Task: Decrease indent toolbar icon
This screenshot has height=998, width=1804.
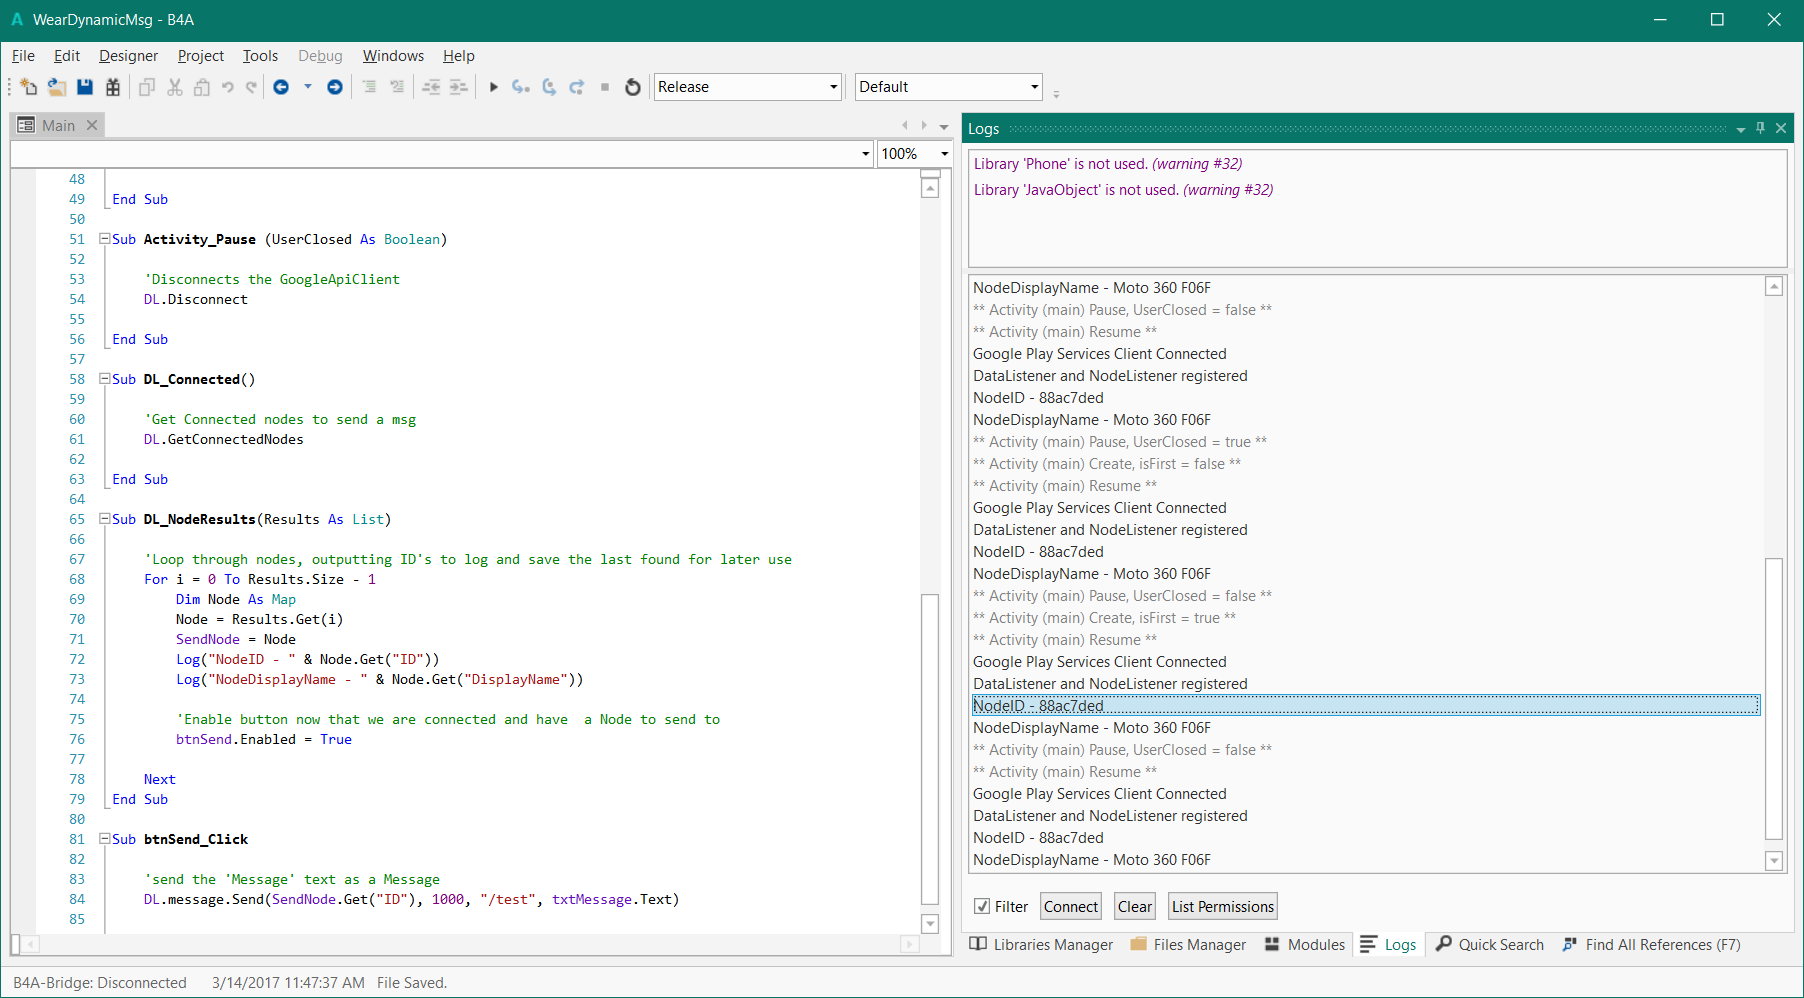Action: tap(431, 87)
